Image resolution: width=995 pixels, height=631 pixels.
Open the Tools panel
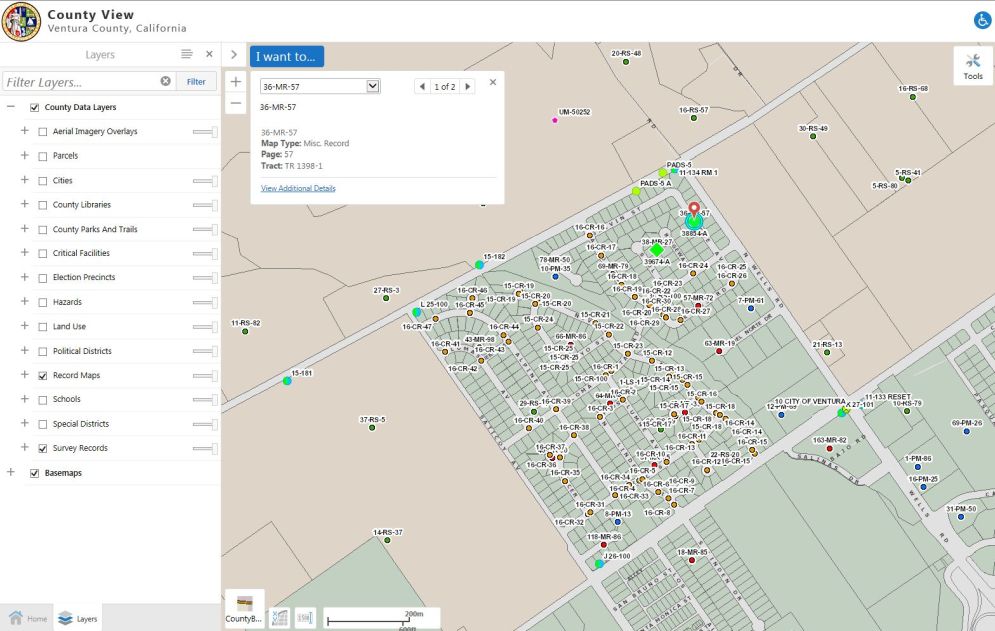[x=972, y=65]
